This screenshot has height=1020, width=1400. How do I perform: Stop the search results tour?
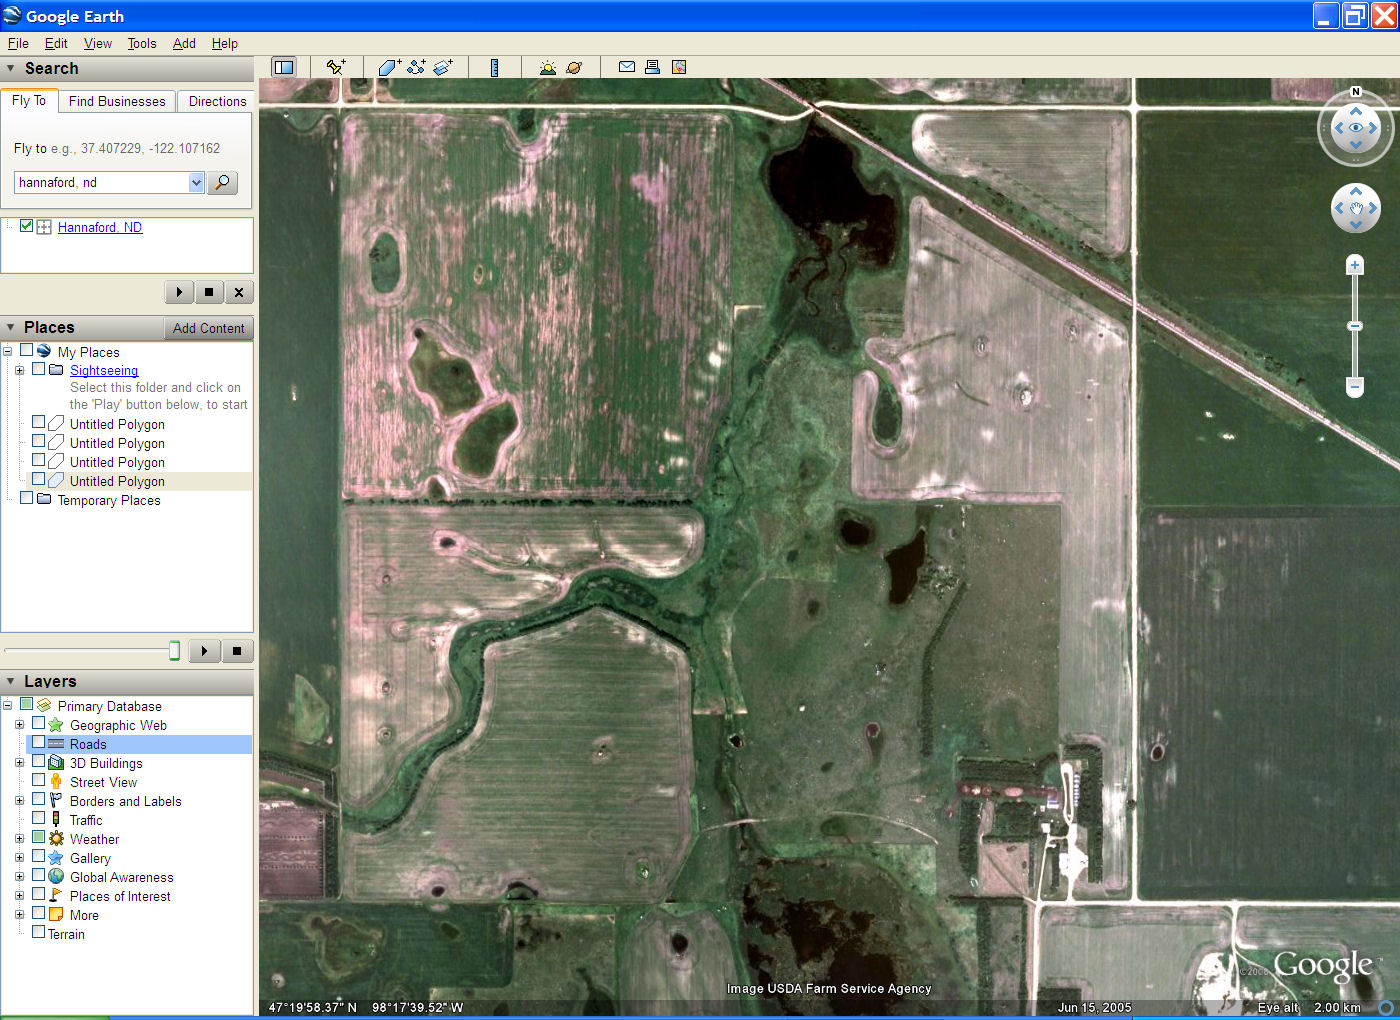[209, 292]
